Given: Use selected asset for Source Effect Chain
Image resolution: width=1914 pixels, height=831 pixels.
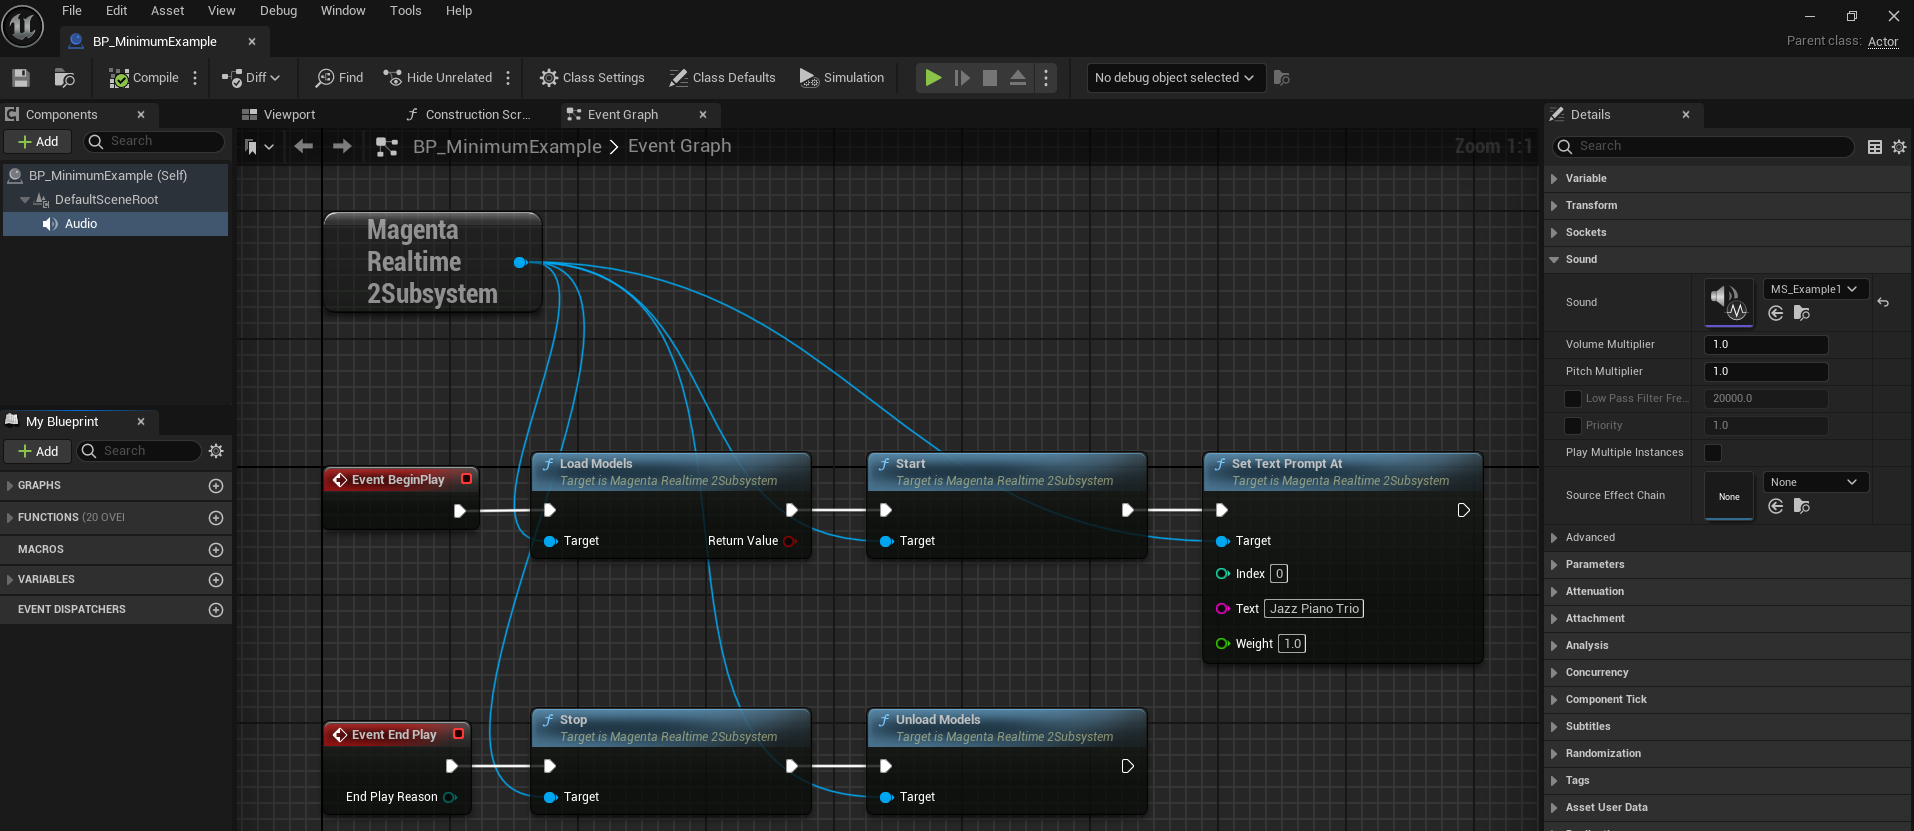Looking at the screenshot, I should point(1776,507).
